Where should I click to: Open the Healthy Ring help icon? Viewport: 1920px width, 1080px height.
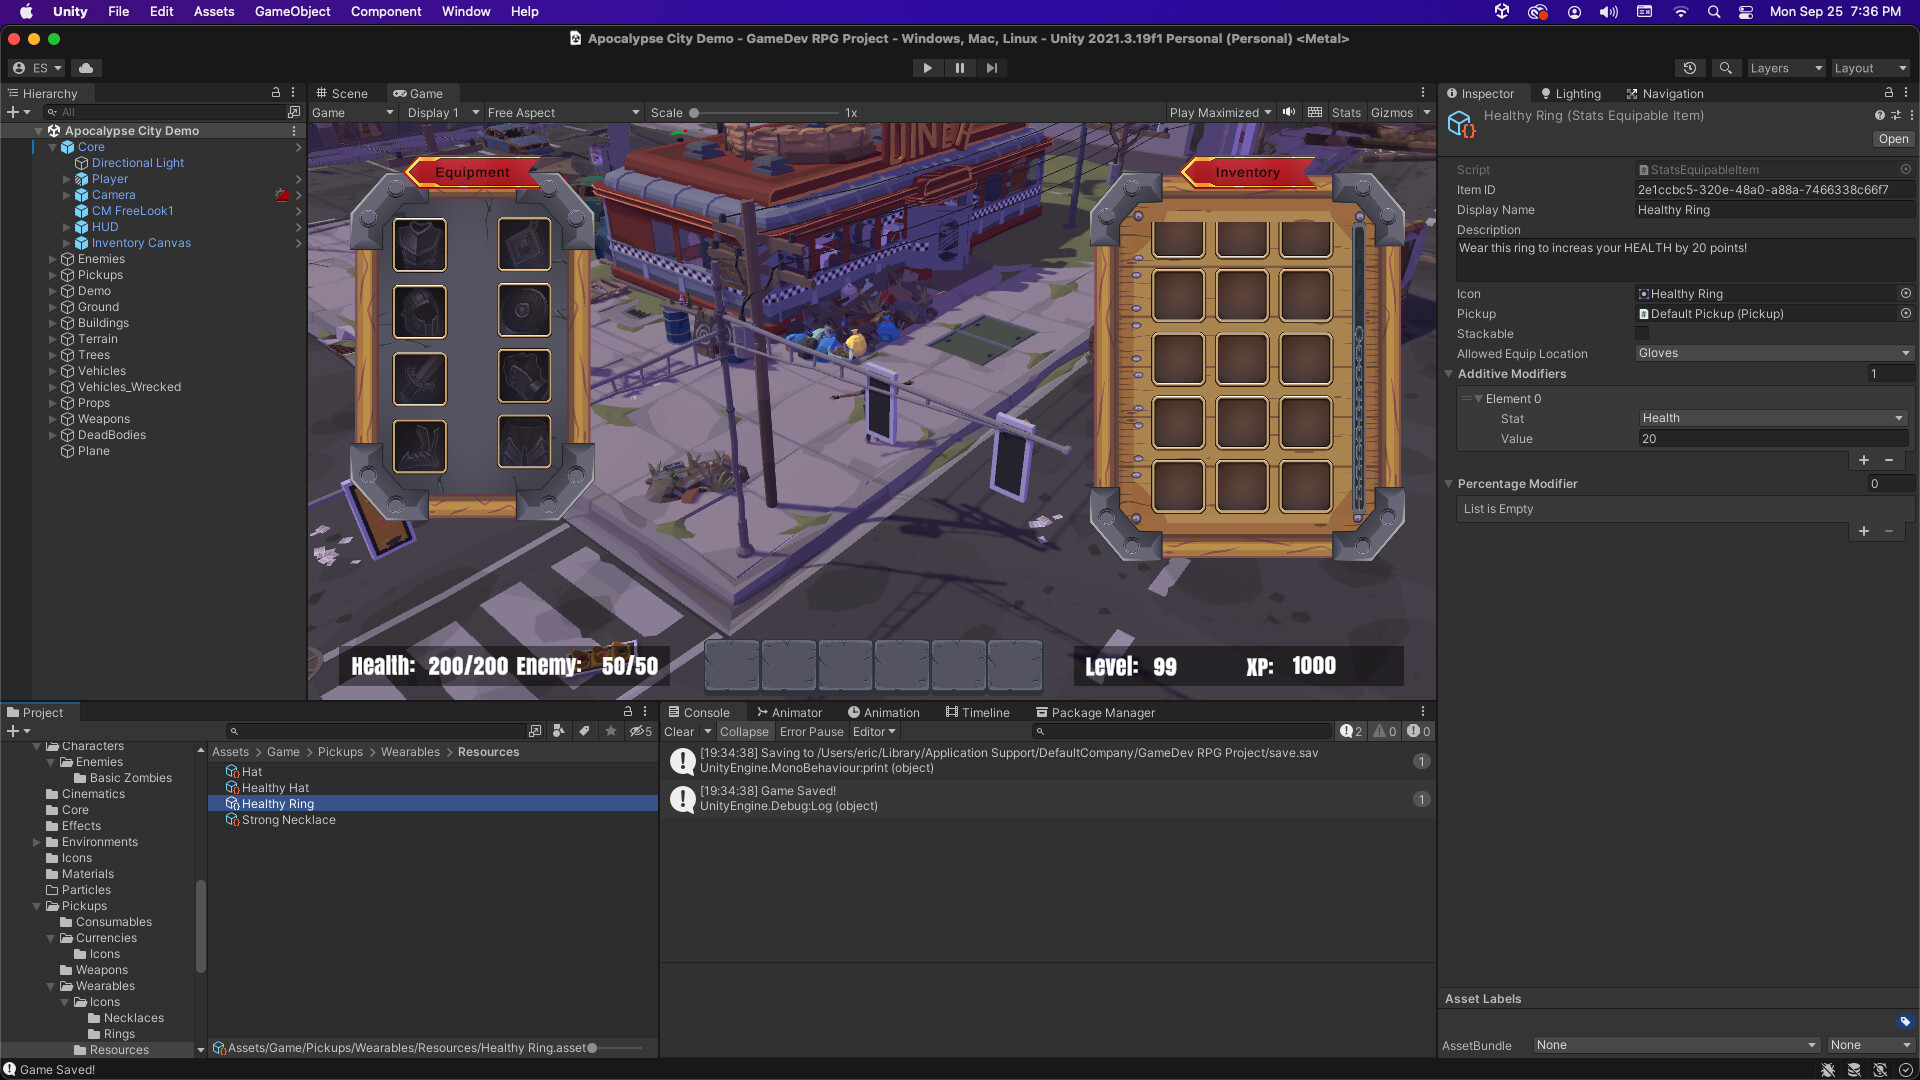pyautogui.click(x=1879, y=115)
